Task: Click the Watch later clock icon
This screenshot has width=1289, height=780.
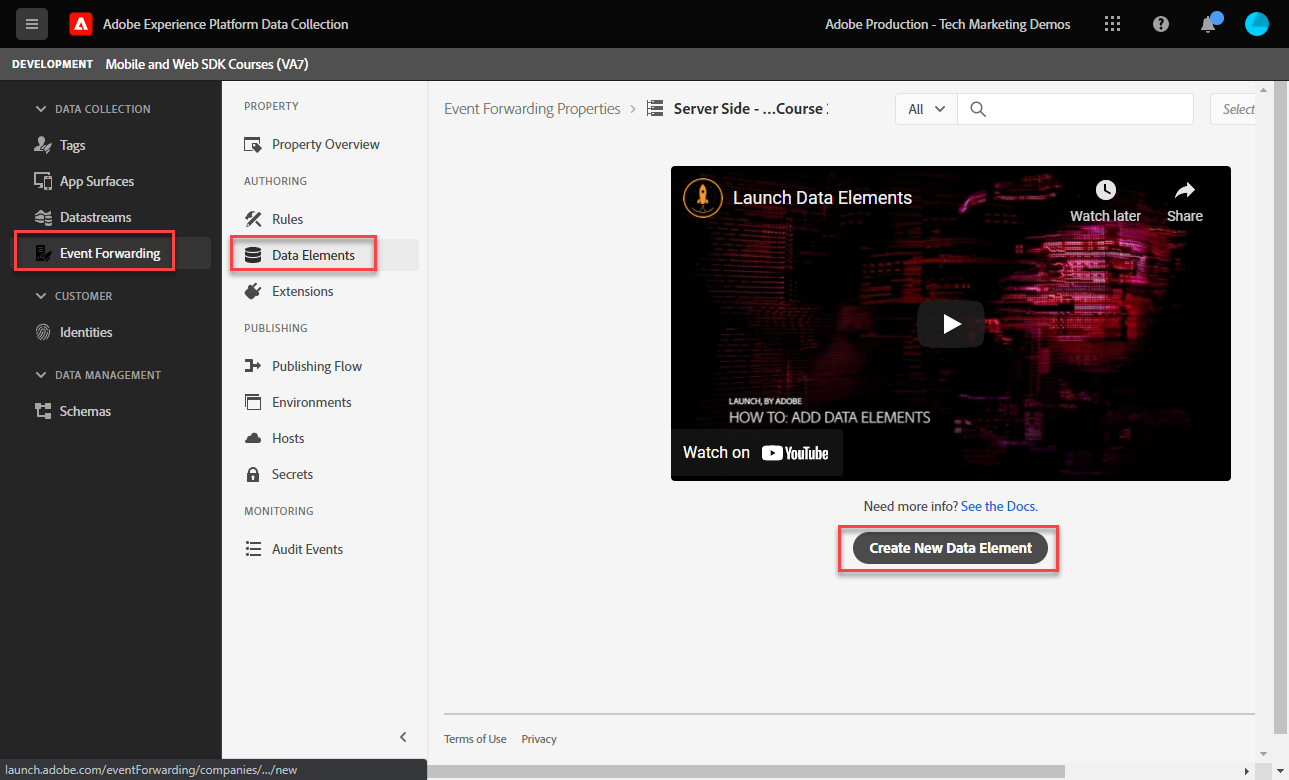Action: [x=1105, y=190]
